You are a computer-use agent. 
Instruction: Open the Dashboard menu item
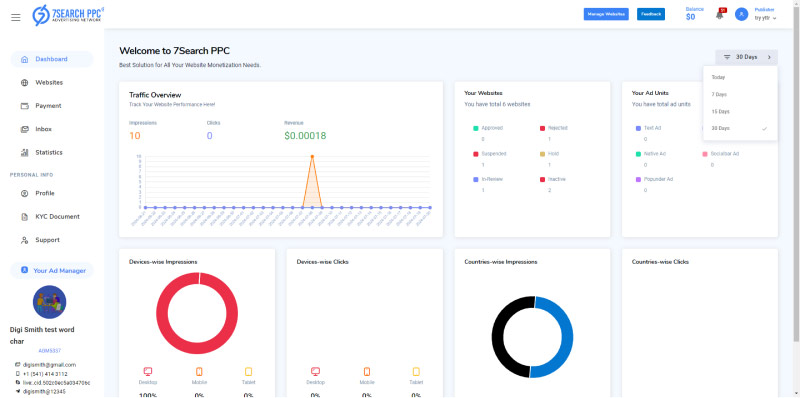tap(52, 59)
